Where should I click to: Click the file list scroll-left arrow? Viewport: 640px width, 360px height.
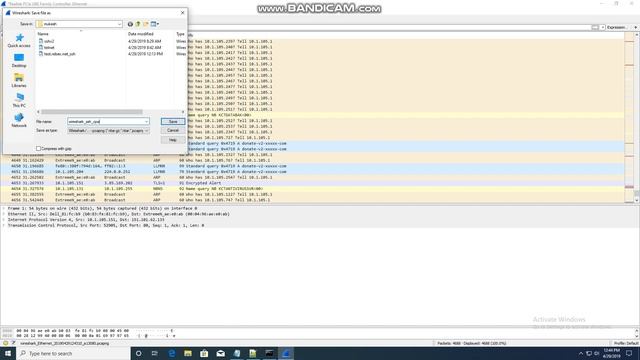38,112
